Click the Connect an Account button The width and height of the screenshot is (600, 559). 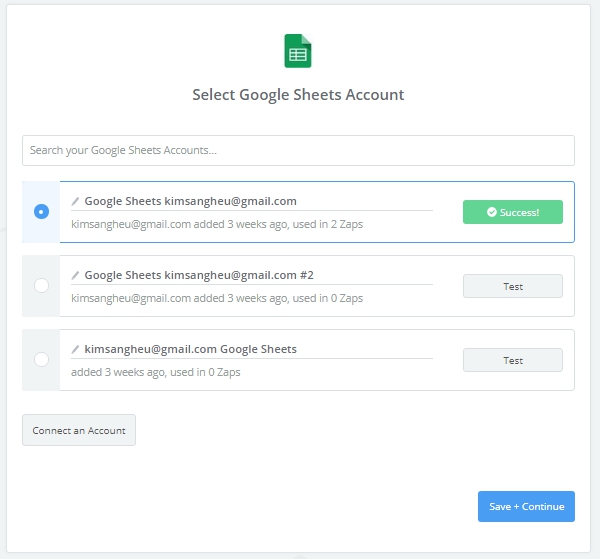[79, 430]
